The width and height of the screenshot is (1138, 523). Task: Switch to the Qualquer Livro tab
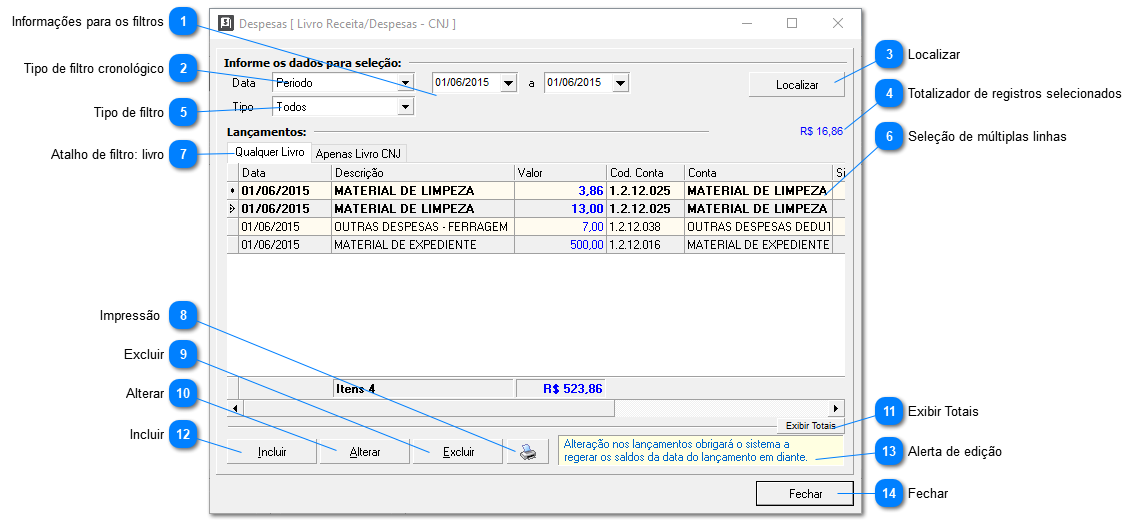click(269, 152)
